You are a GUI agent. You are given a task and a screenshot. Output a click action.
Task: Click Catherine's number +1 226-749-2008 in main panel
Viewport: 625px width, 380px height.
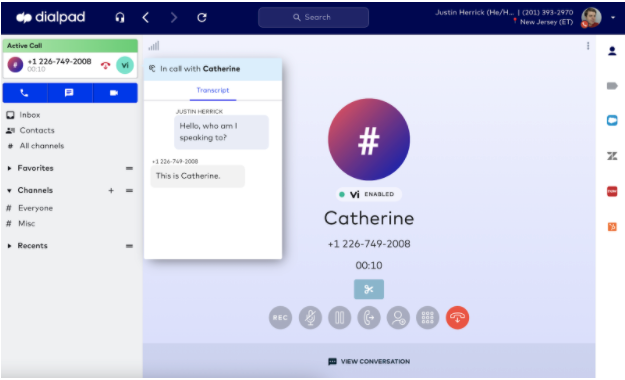369,244
